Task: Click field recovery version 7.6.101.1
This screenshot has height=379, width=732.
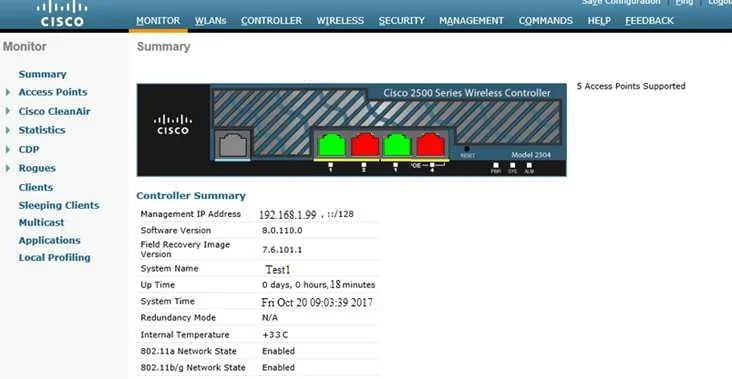Action: click(x=282, y=250)
